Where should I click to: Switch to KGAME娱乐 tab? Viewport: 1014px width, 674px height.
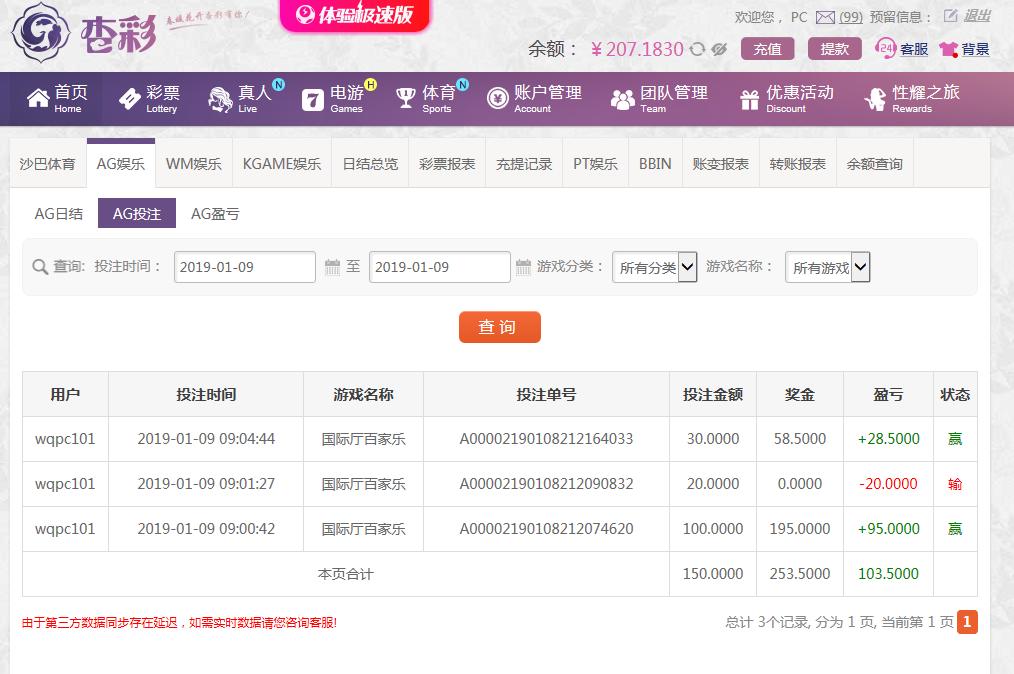282,164
